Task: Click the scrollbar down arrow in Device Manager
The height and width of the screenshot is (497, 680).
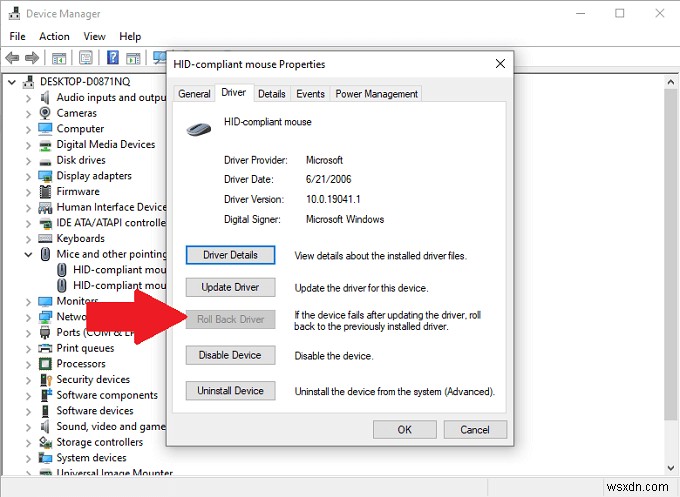Action: pos(670,468)
